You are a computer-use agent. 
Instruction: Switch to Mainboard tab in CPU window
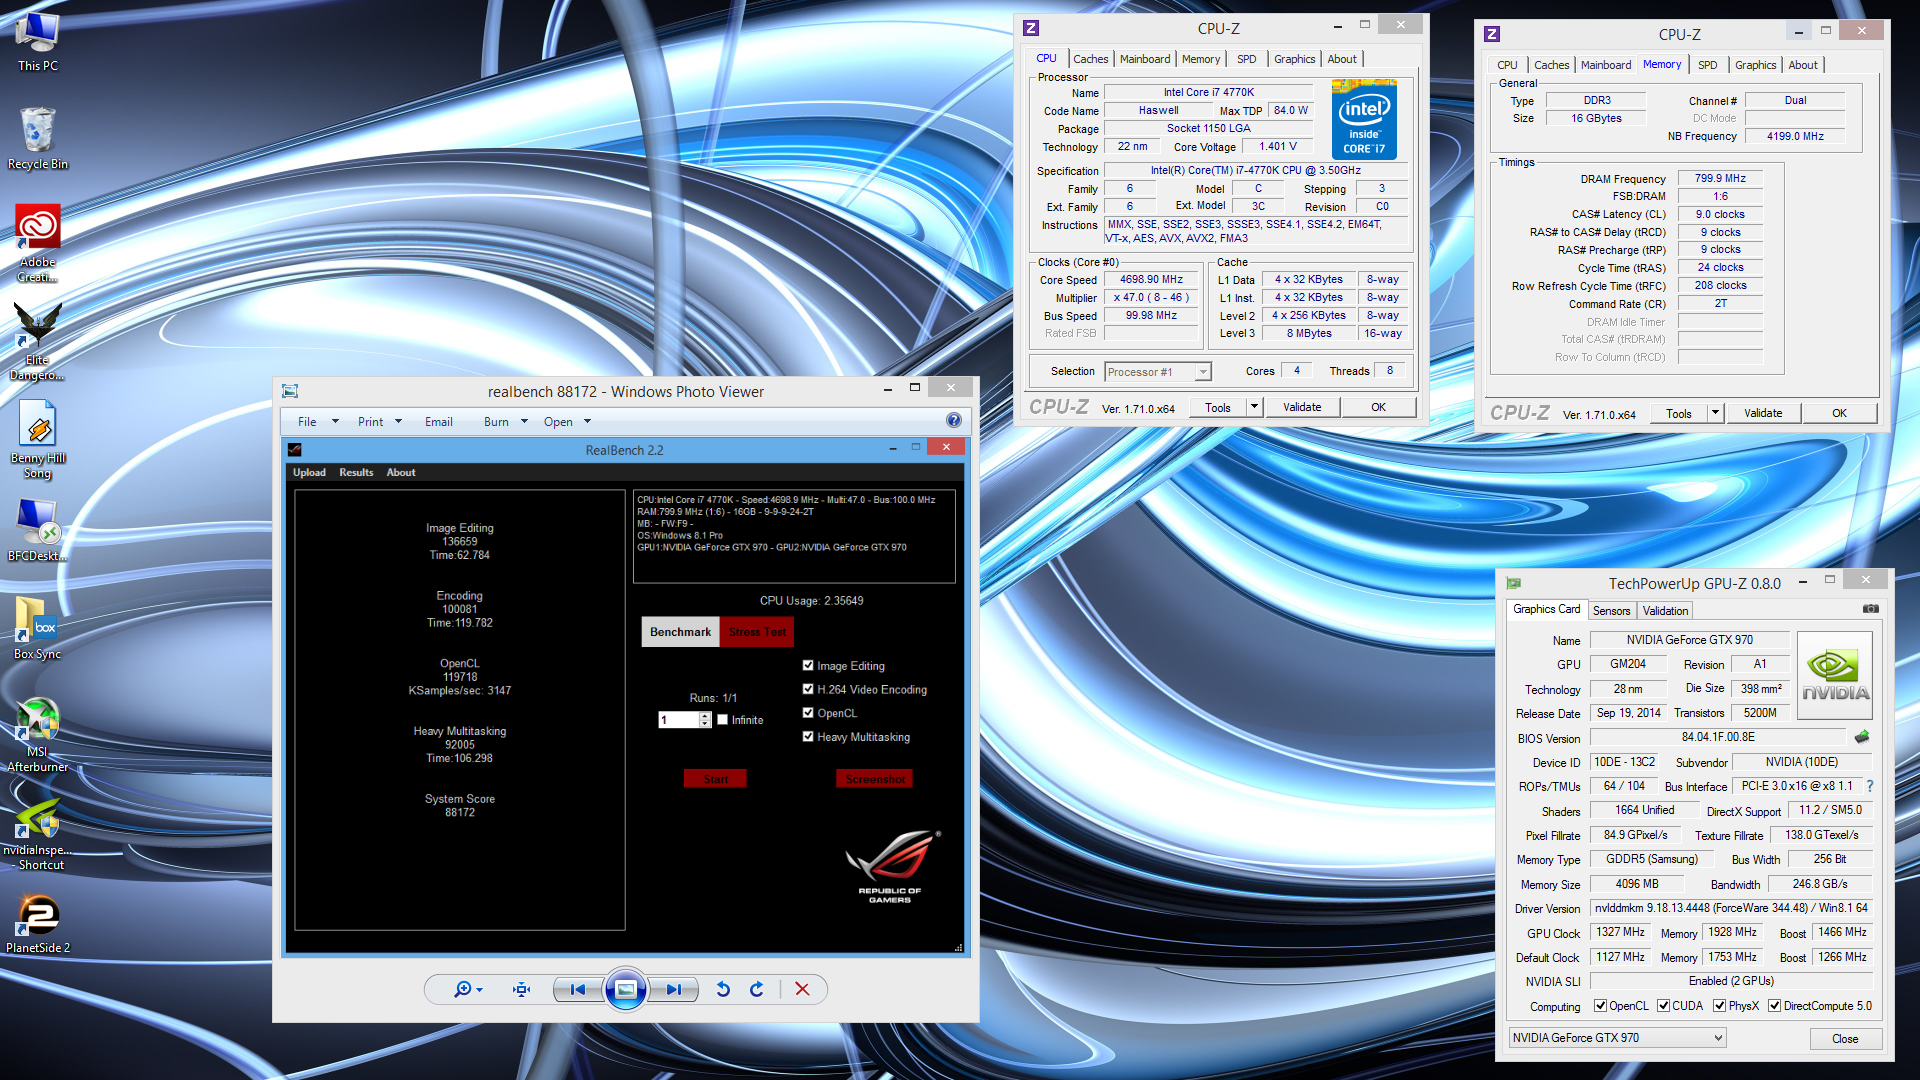pyautogui.click(x=1144, y=59)
